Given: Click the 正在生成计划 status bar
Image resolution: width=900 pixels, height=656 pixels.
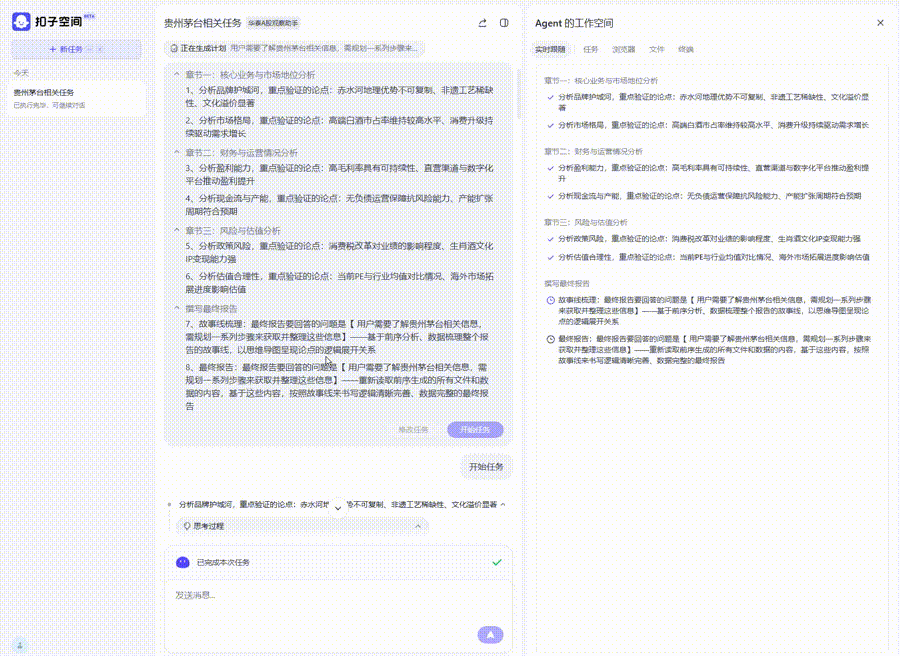Looking at the screenshot, I should tap(295, 48).
